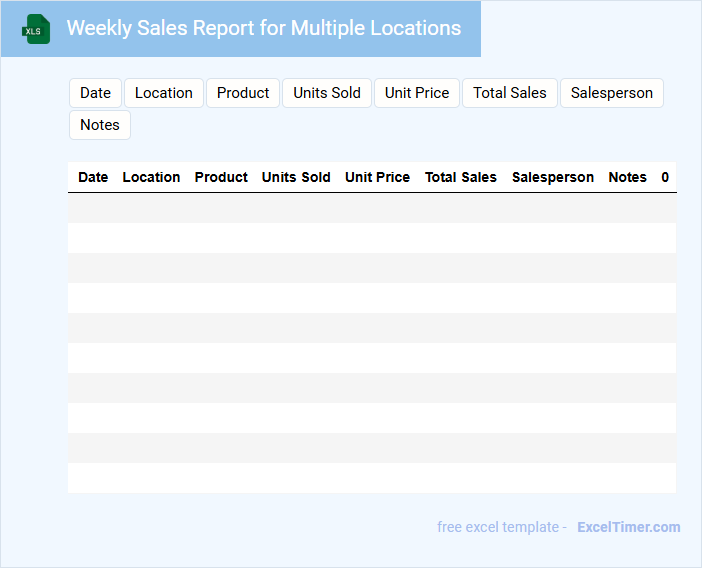Click the Units Sold tag
702x568 pixels.
[327, 93]
